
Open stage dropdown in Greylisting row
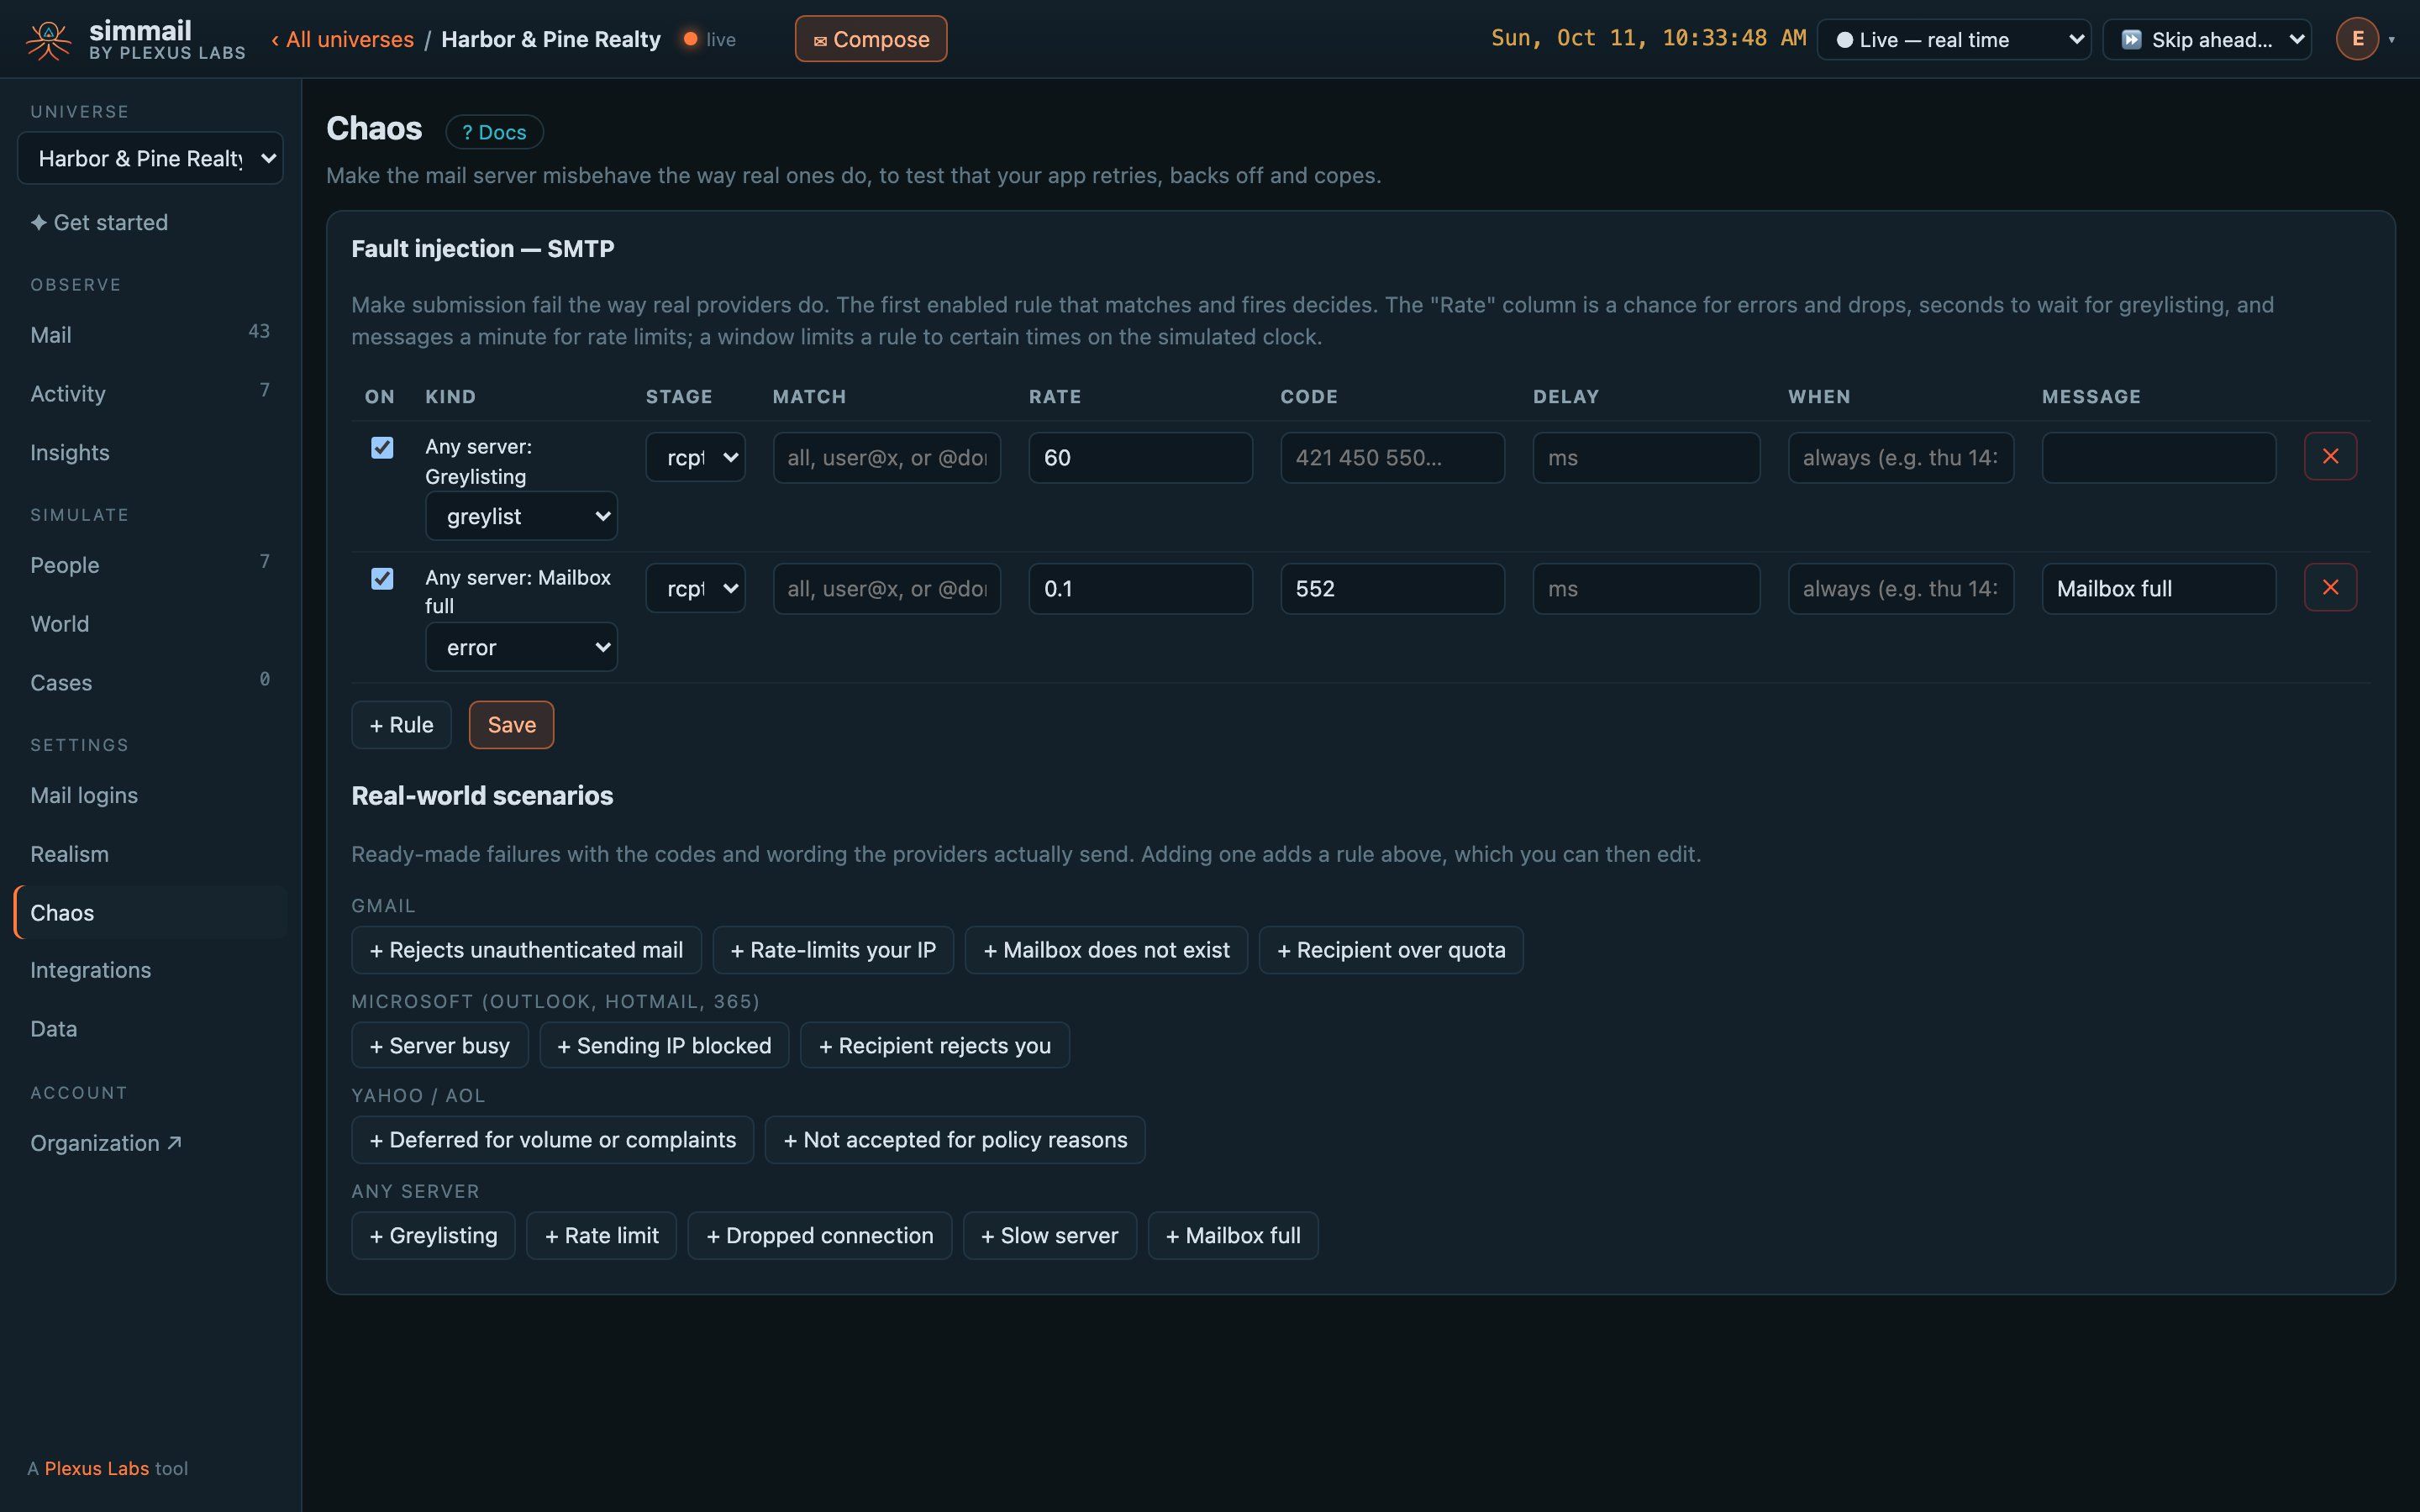695,457
